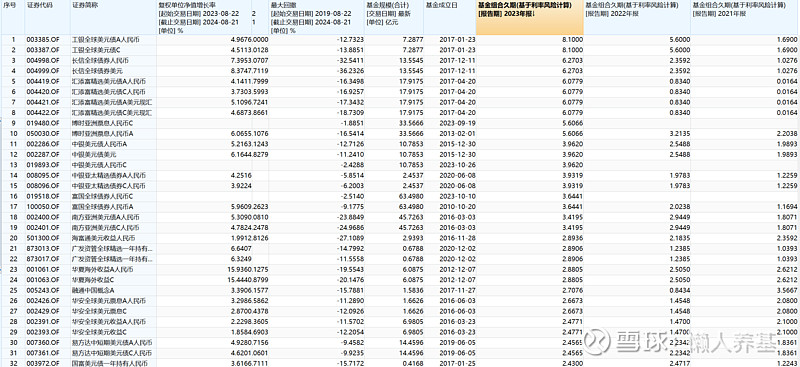800x367 pixels.
Task: Select fund code 003385.OF
Action: pos(43,39)
